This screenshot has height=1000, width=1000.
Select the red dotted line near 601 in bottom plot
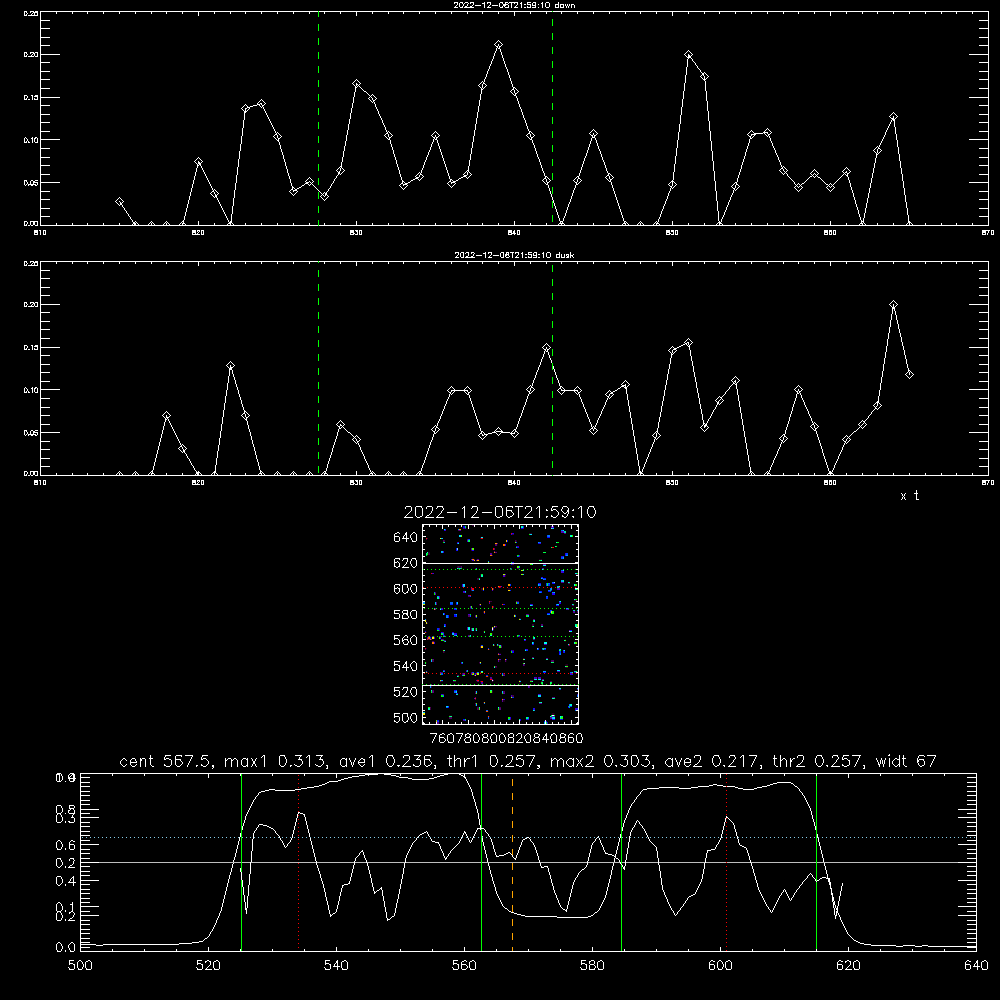click(726, 862)
